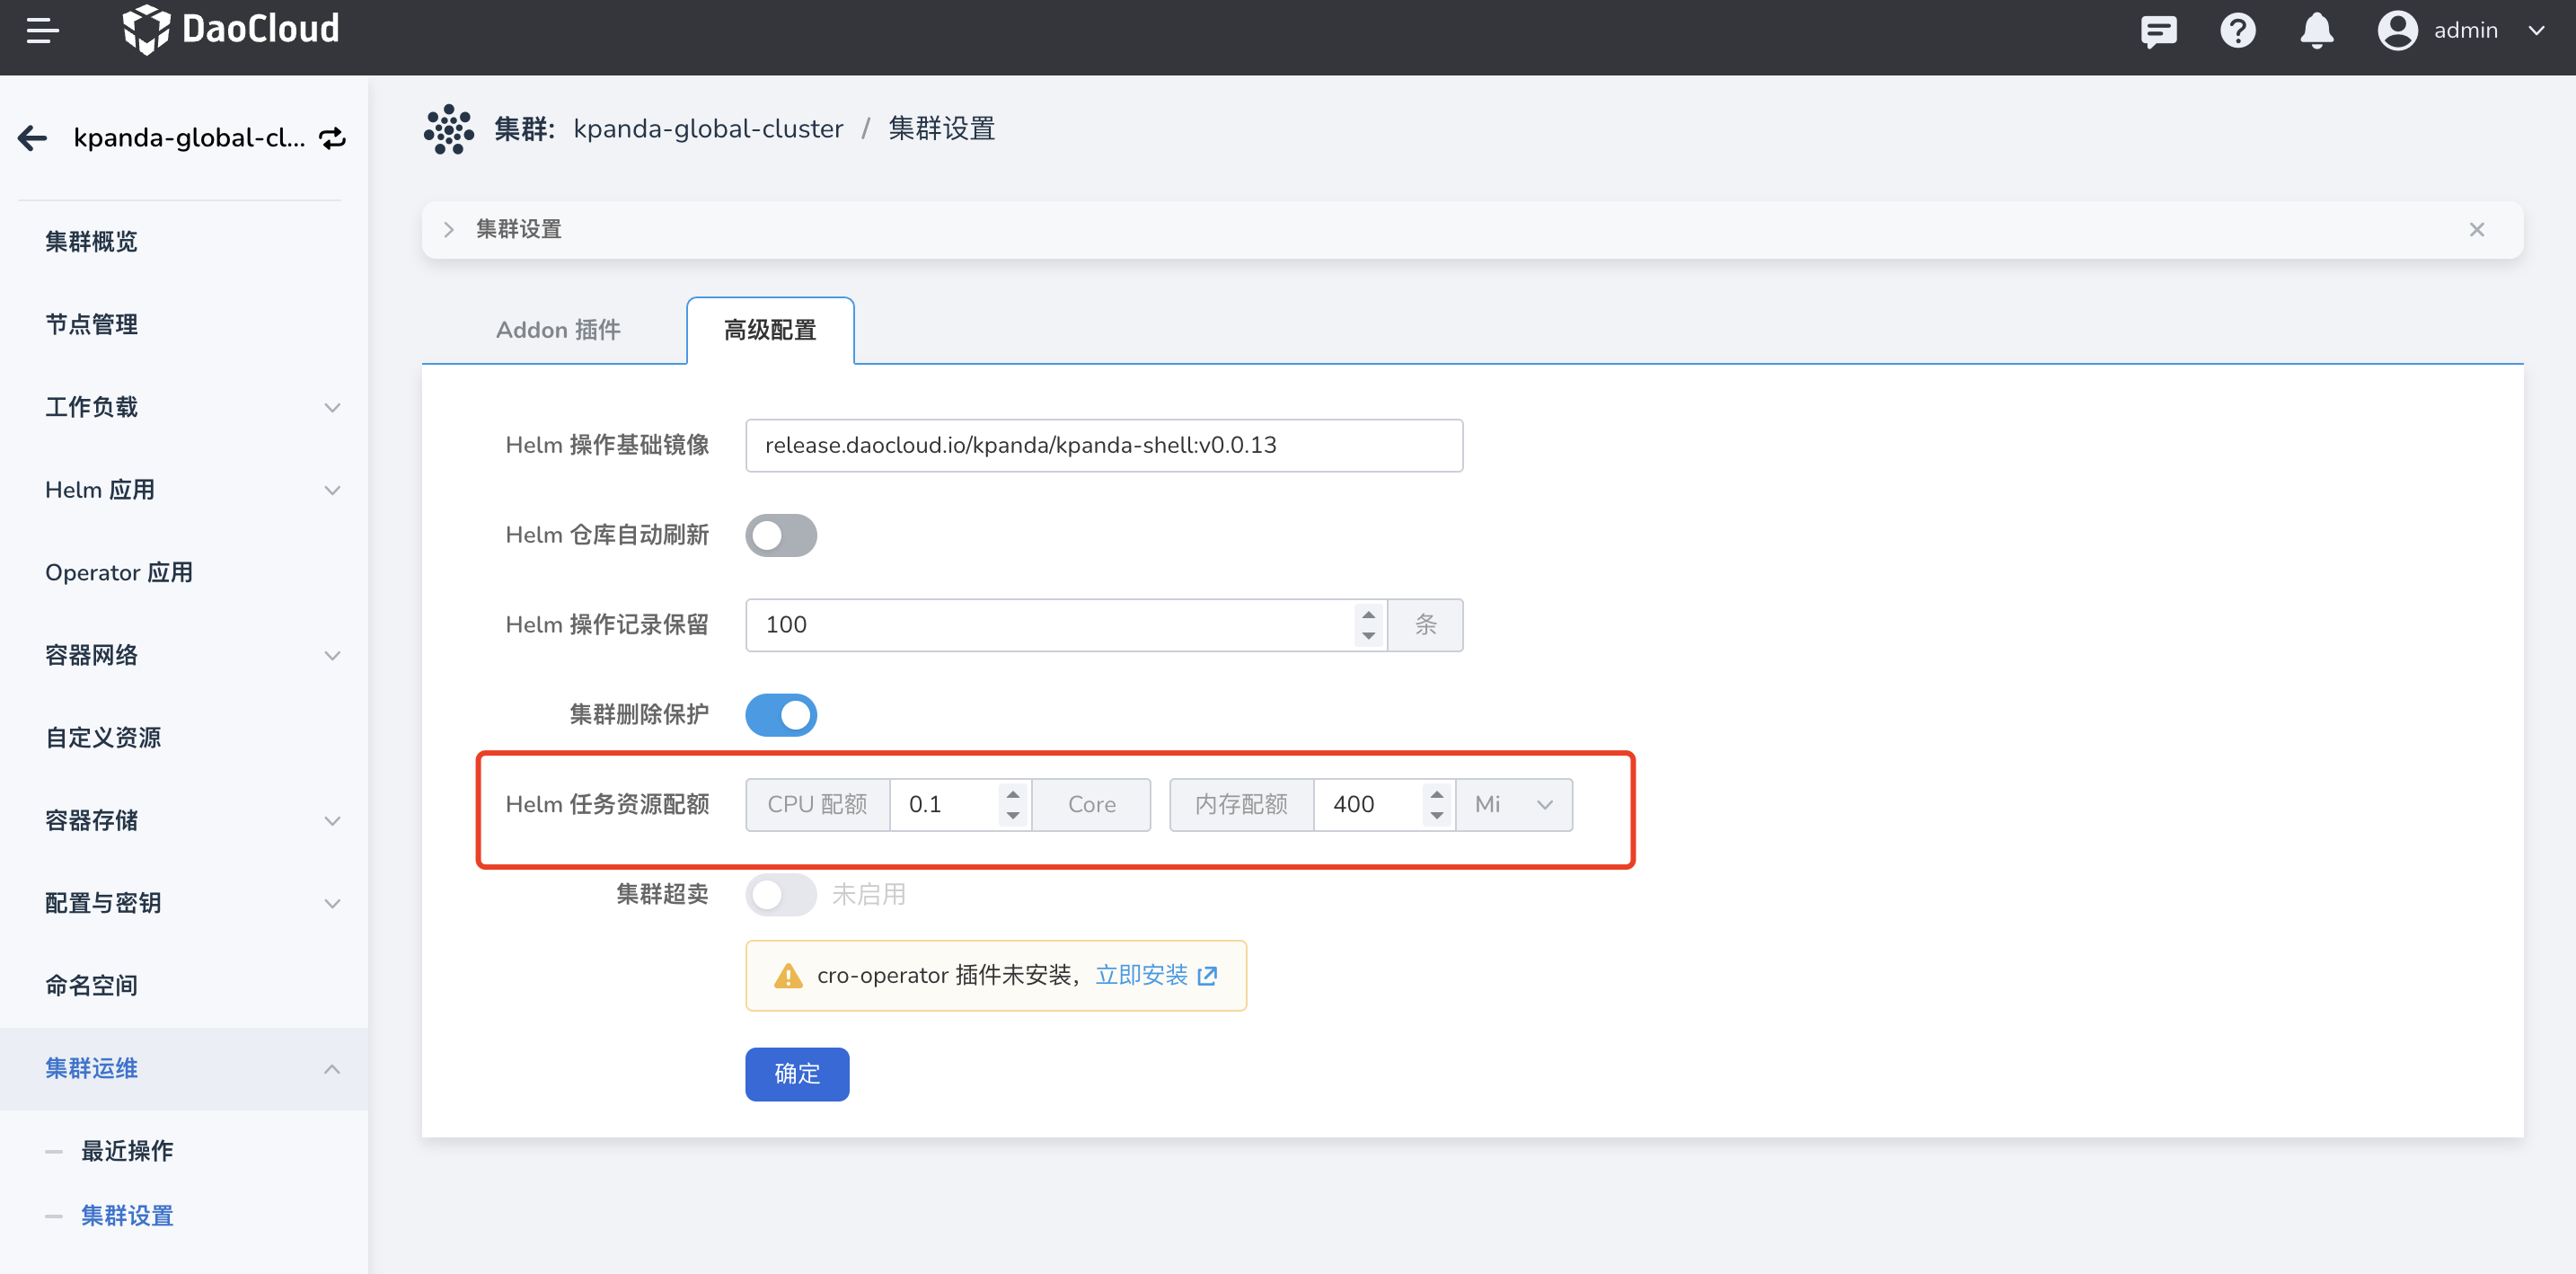Open the help question mark icon

2238,31
